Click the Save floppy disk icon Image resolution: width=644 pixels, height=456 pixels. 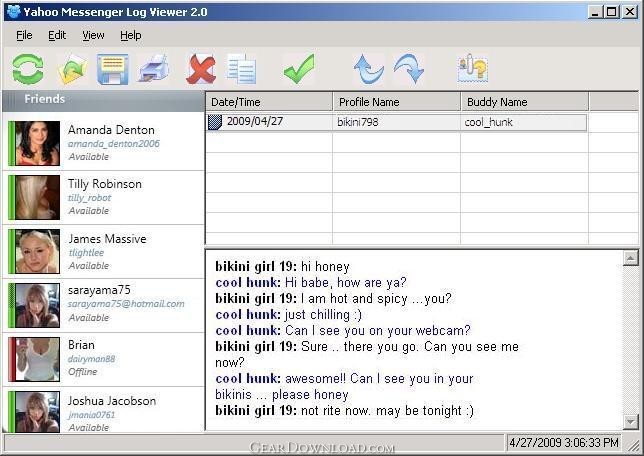(x=113, y=69)
